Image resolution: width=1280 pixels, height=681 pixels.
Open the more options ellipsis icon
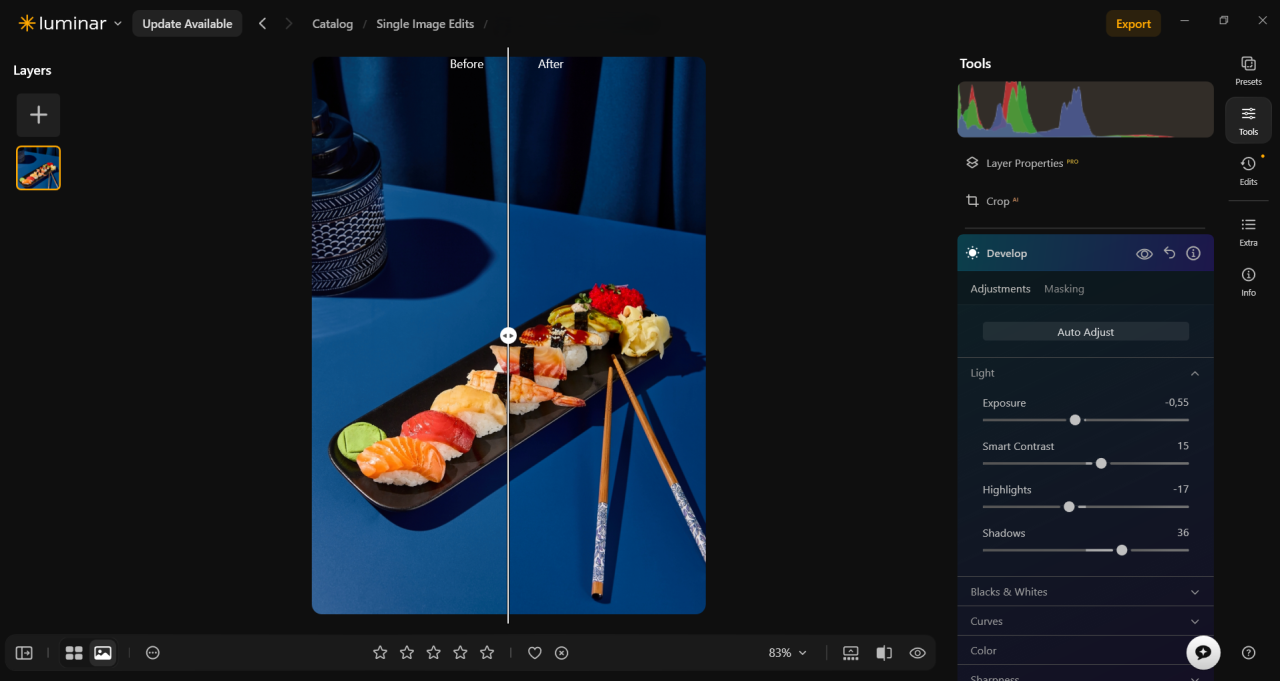(x=153, y=653)
